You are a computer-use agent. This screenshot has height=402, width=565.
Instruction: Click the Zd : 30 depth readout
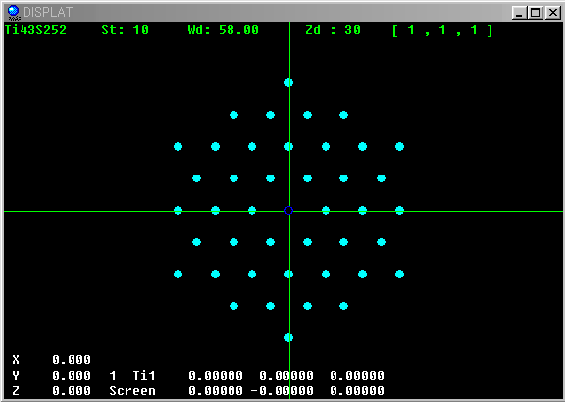(333, 30)
